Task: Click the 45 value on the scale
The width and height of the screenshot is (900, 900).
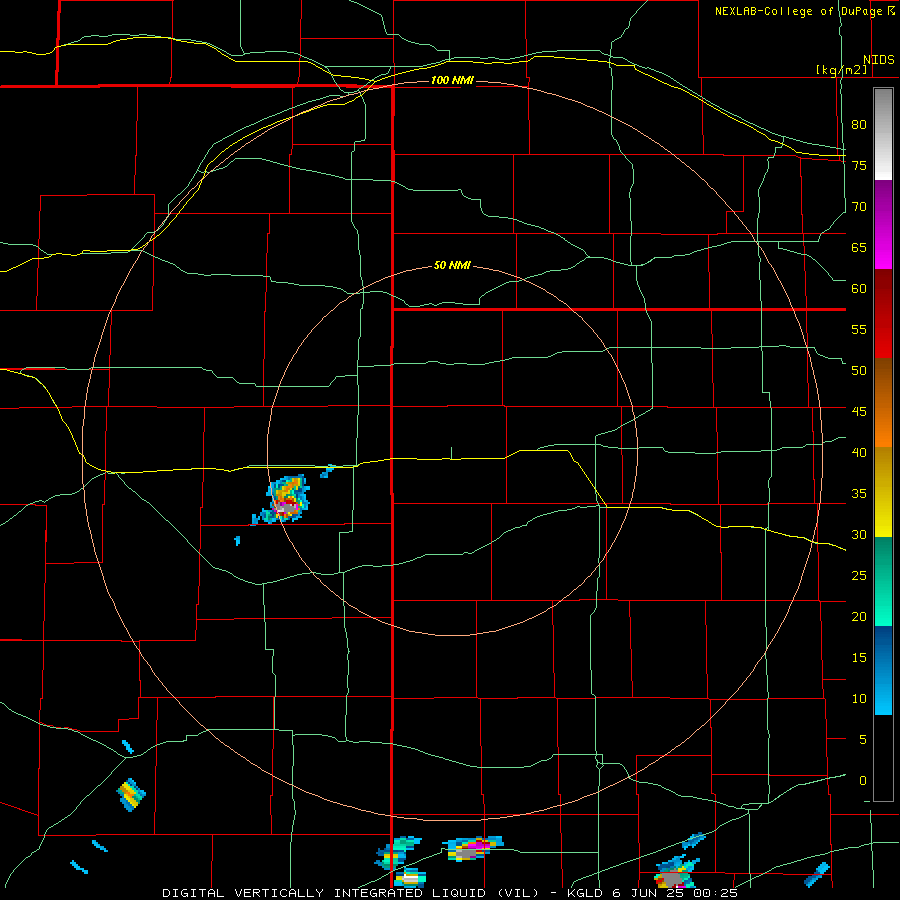Action: (x=859, y=412)
